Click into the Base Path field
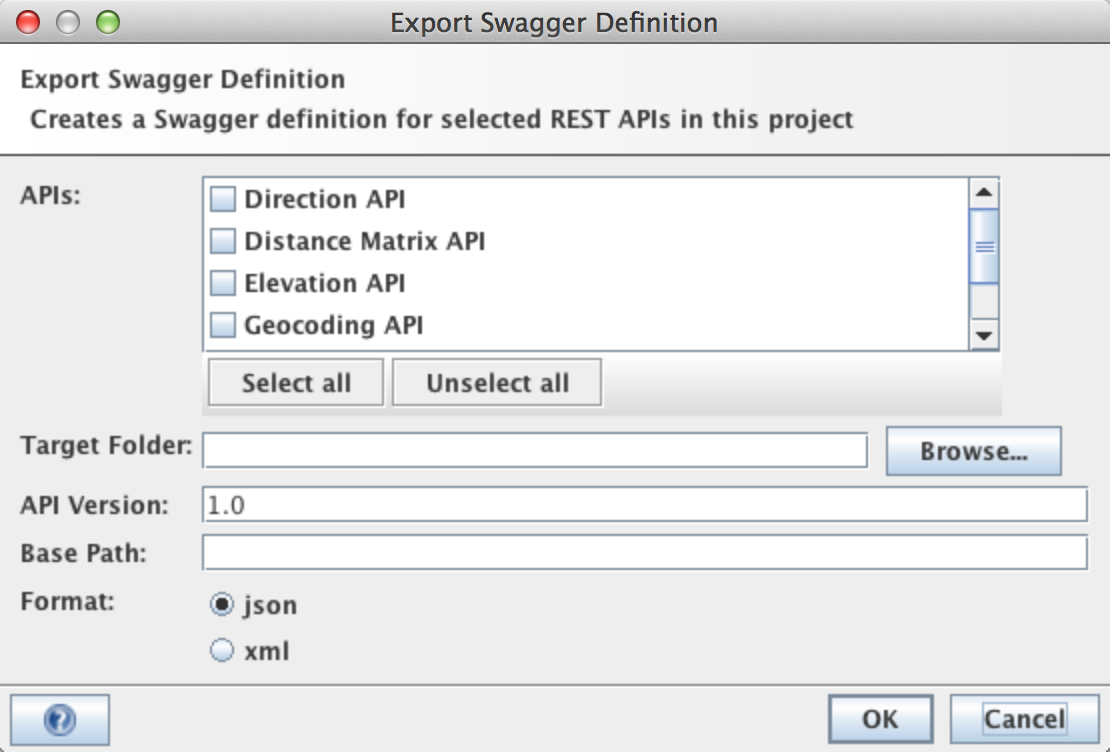Screen dimensions: 1110x752 644,552
